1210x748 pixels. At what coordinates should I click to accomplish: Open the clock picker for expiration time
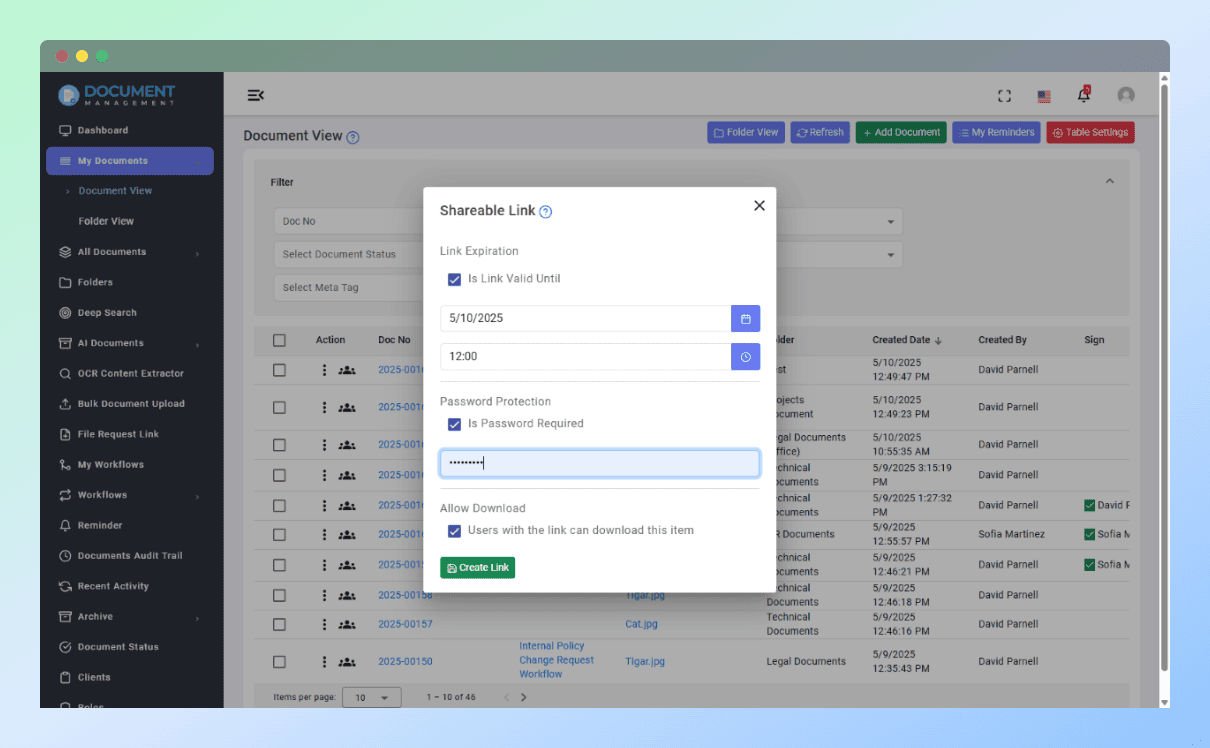pos(745,356)
